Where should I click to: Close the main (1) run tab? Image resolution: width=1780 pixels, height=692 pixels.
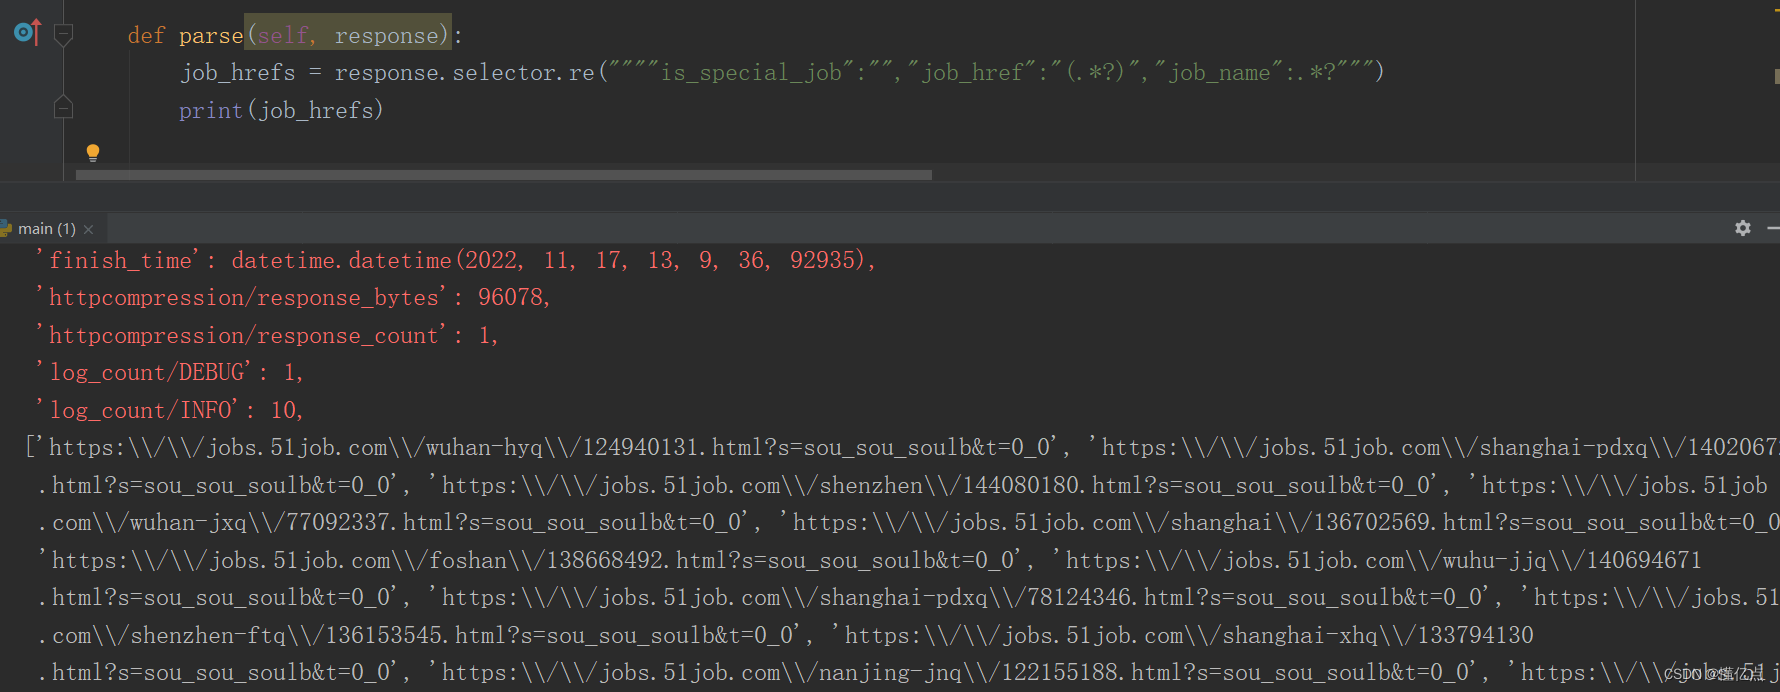(89, 229)
